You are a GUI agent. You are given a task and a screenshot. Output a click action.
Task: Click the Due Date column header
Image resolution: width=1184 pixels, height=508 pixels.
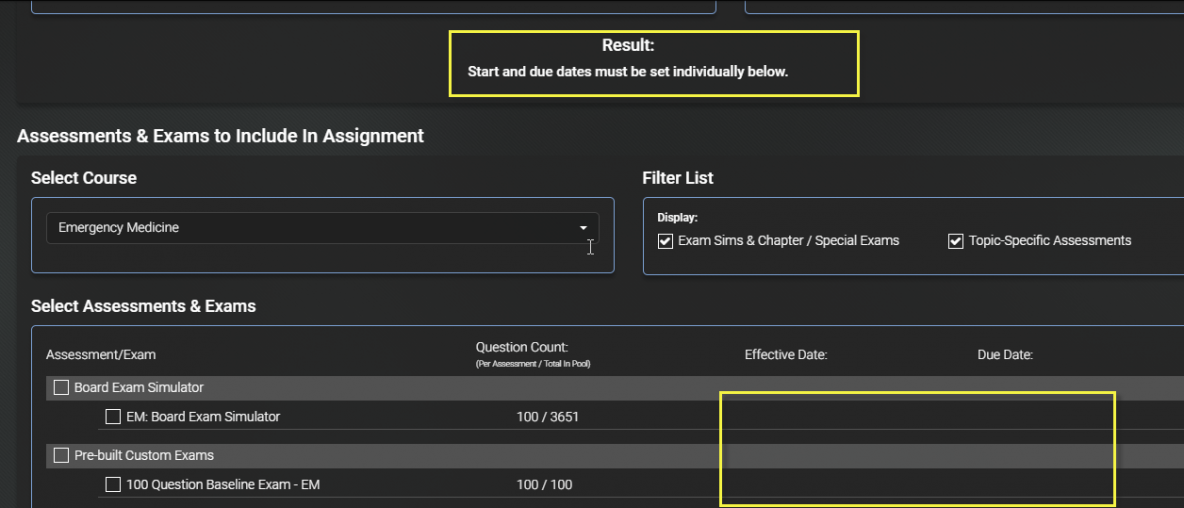point(1005,355)
